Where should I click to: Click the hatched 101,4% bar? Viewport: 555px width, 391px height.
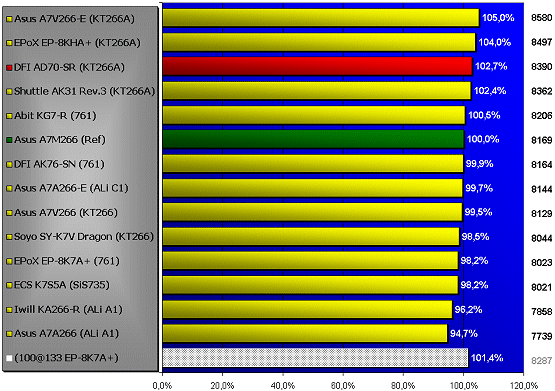point(315,357)
